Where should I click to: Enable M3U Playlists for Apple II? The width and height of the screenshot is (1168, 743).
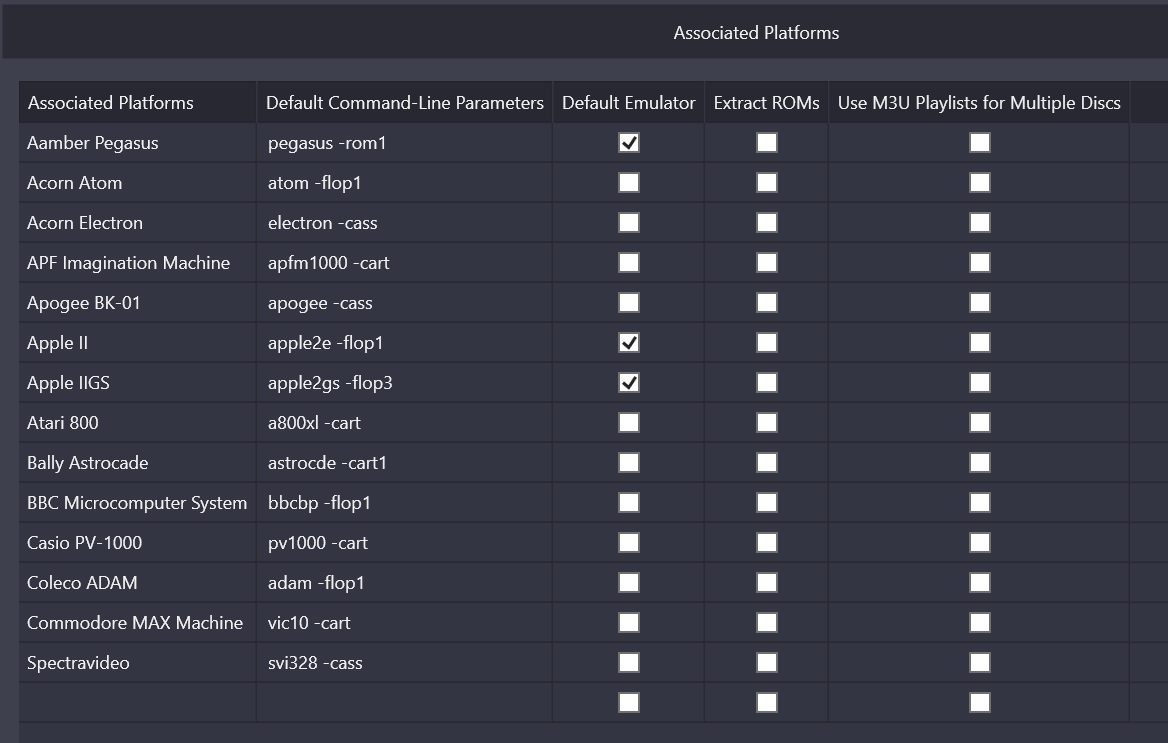(x=980, y=343)
